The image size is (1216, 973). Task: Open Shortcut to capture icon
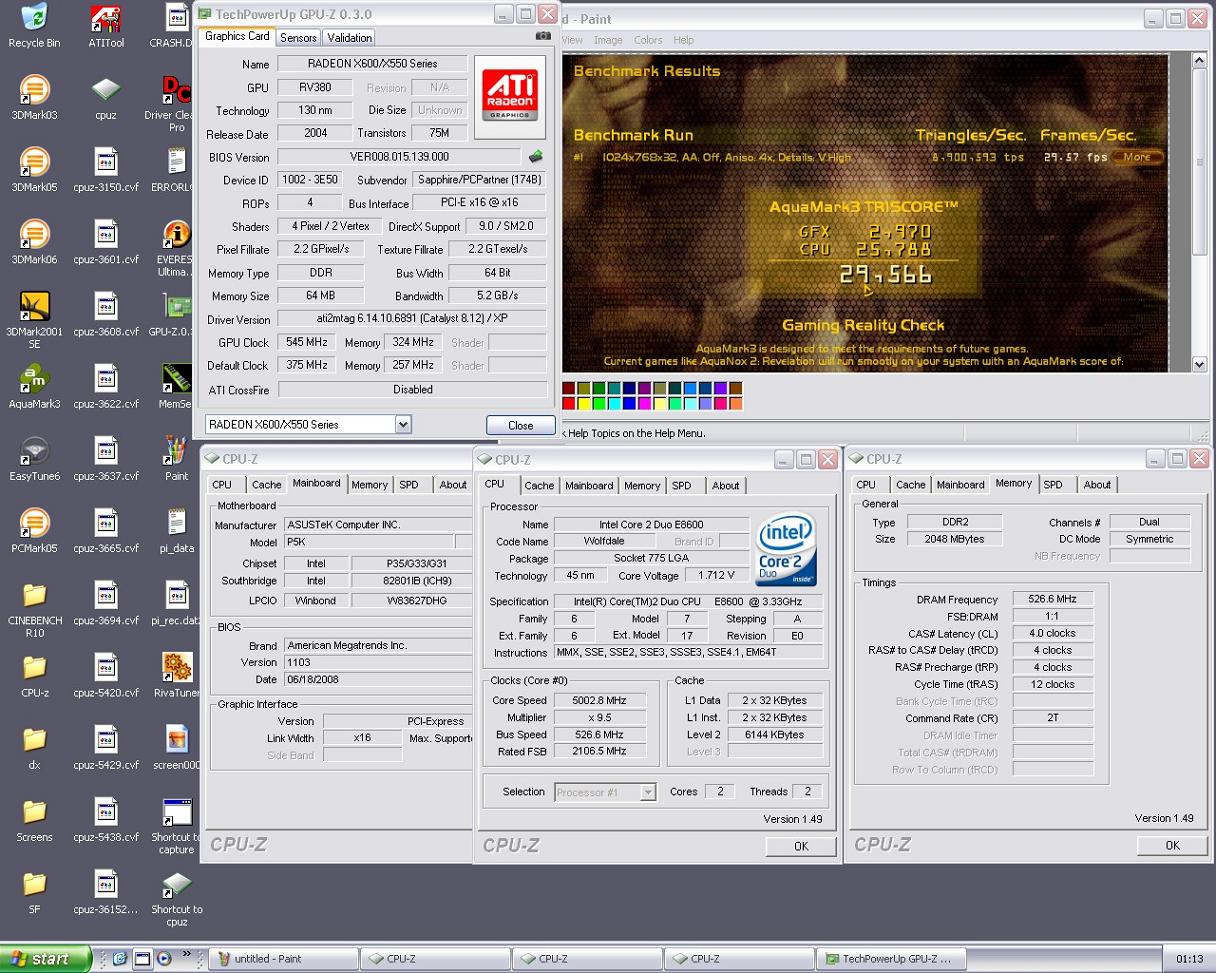point(176,826)
